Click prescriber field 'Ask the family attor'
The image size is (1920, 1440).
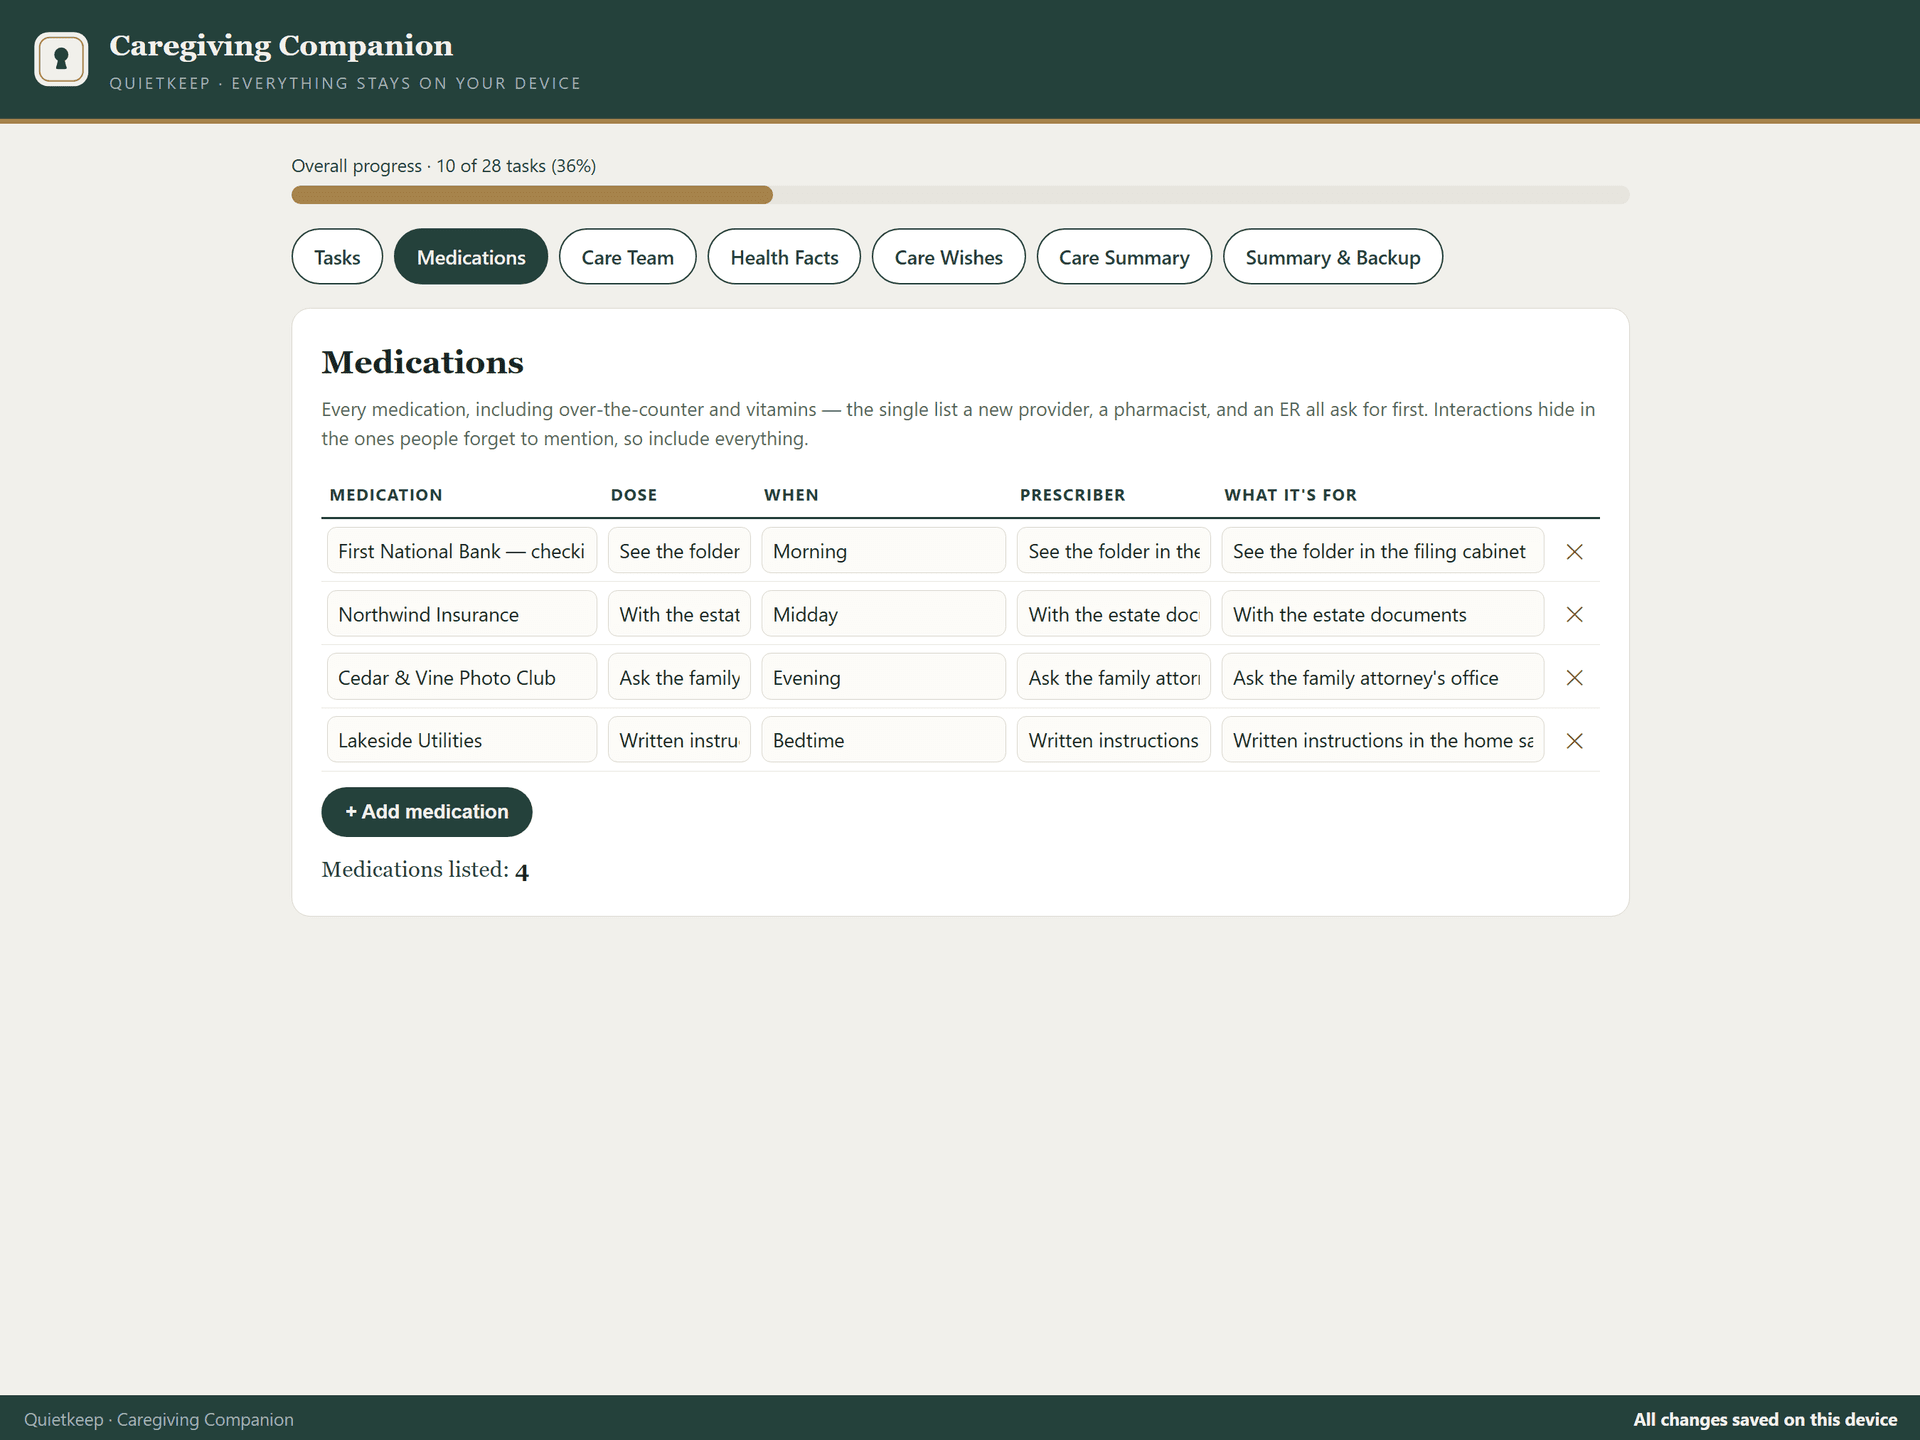point(1114,677)
